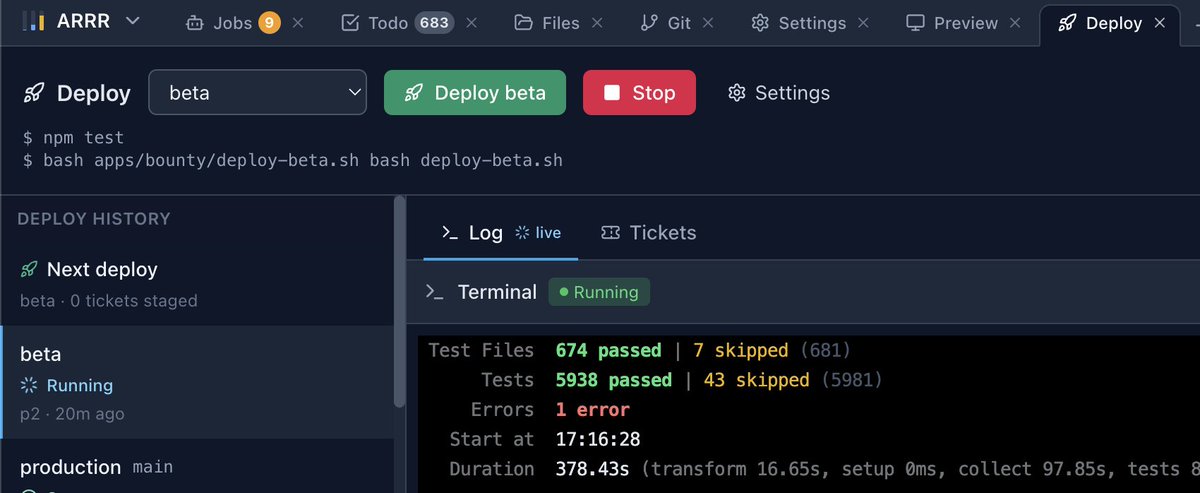Image resolution: width=1200 pixels, height=493 pixels.
Task: Close the Preview tab
Action: (1016, 22)
